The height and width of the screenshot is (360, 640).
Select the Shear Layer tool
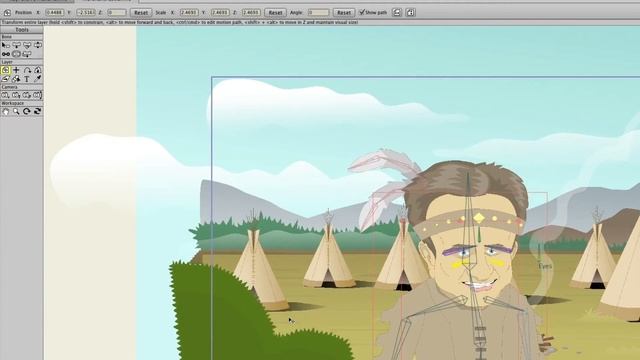tap(6, 79)
